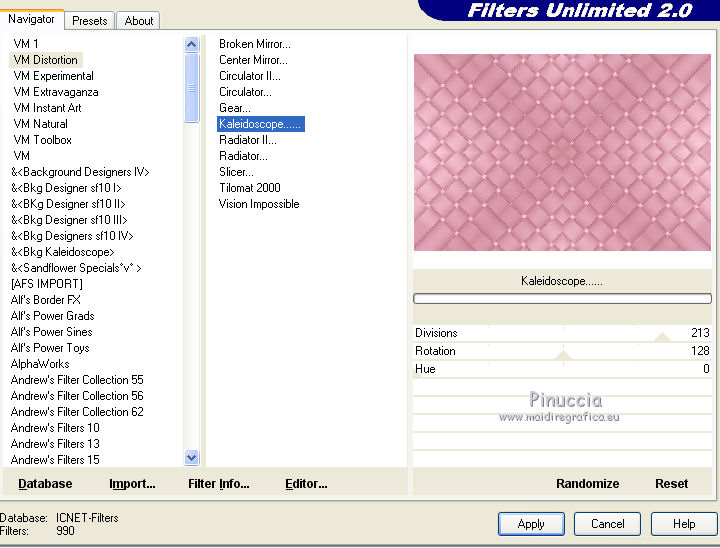Click the pink quilted preview image
This screenshot has width=720, height=548.
(562, 153)
